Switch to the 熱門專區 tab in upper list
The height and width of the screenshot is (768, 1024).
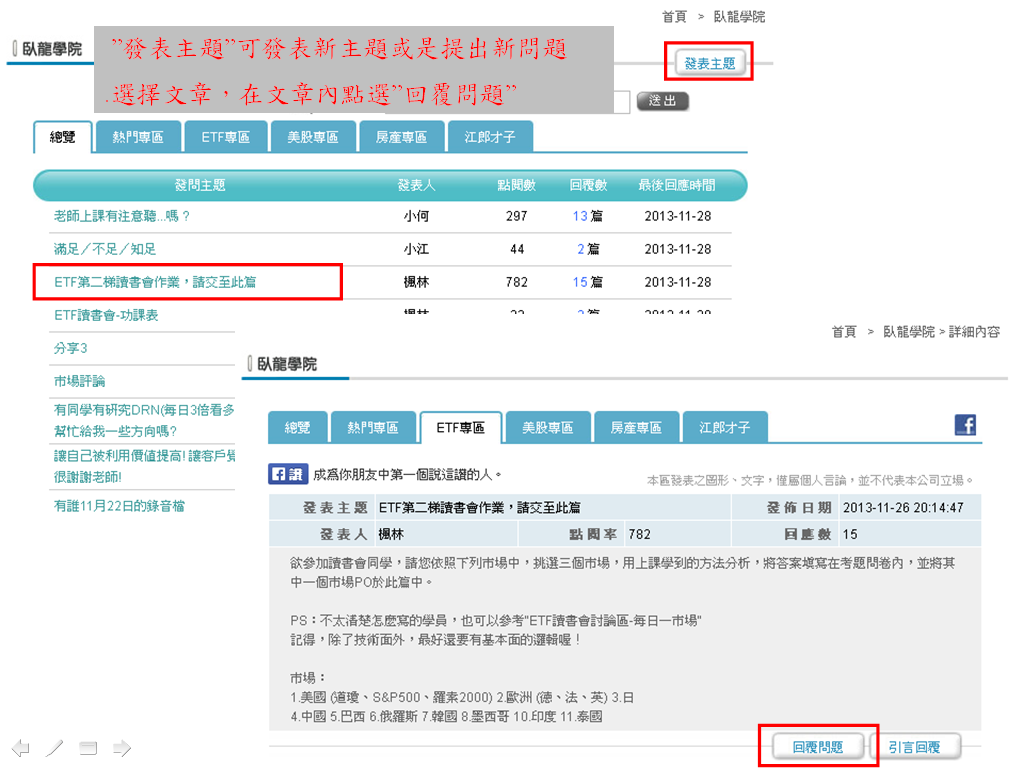pos(138,137)
